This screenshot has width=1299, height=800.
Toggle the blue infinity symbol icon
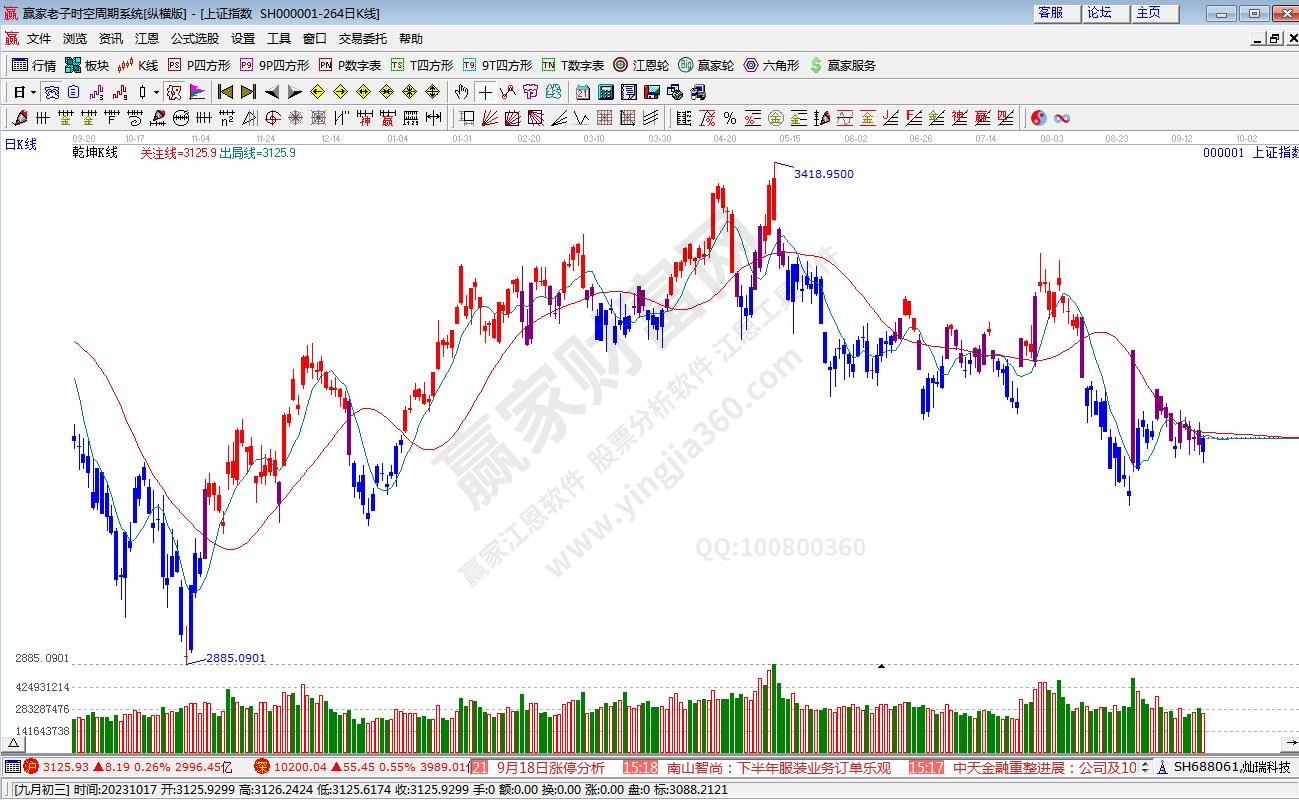coord(1062,118)
